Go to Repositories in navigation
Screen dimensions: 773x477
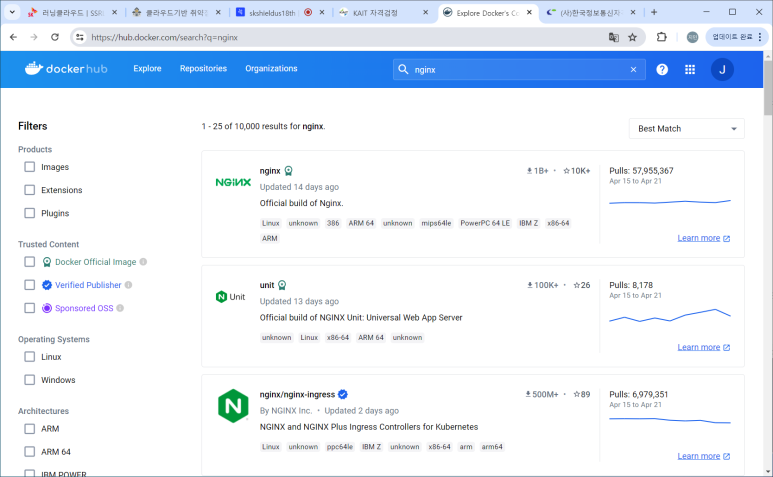point(203,68)
